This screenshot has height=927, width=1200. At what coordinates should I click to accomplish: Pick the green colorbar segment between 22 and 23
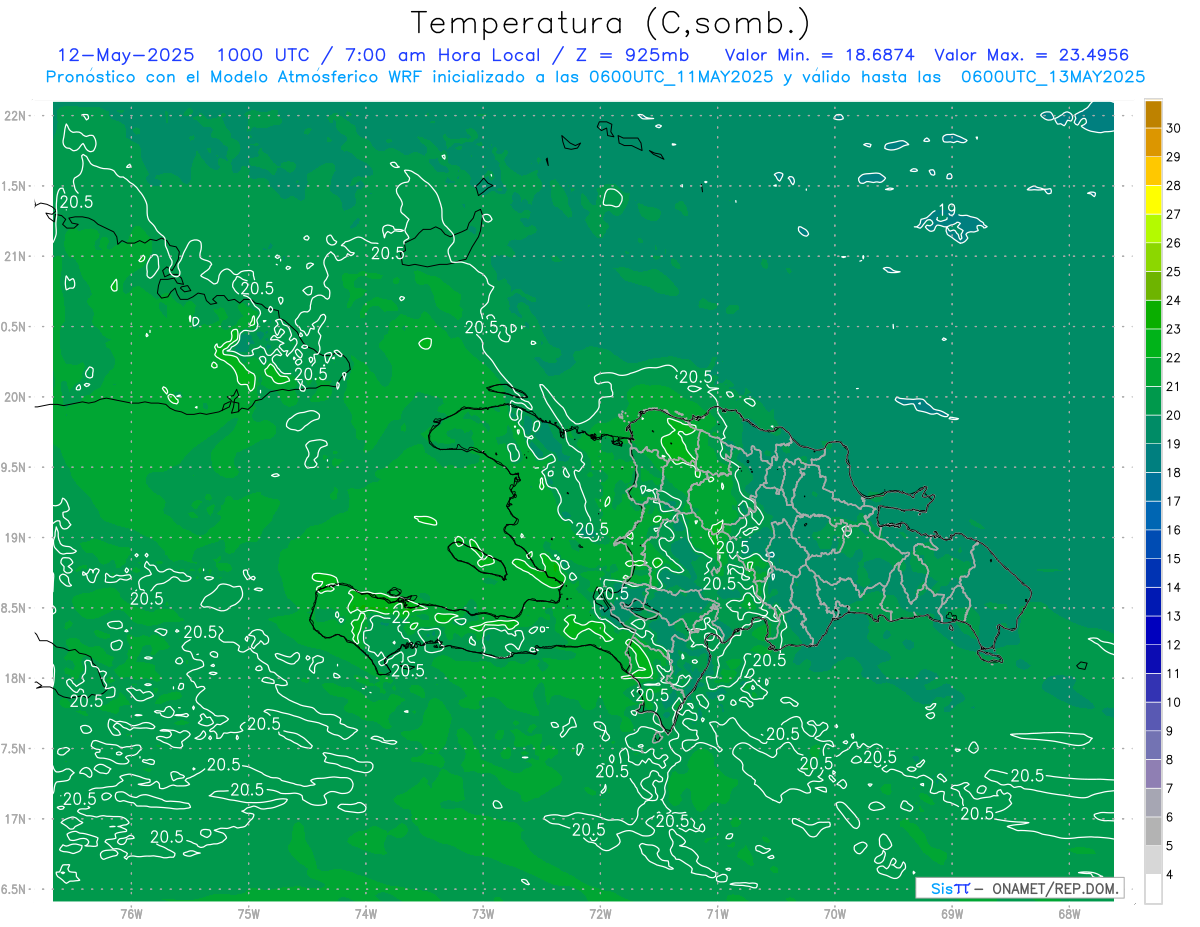coord(1153,344)
